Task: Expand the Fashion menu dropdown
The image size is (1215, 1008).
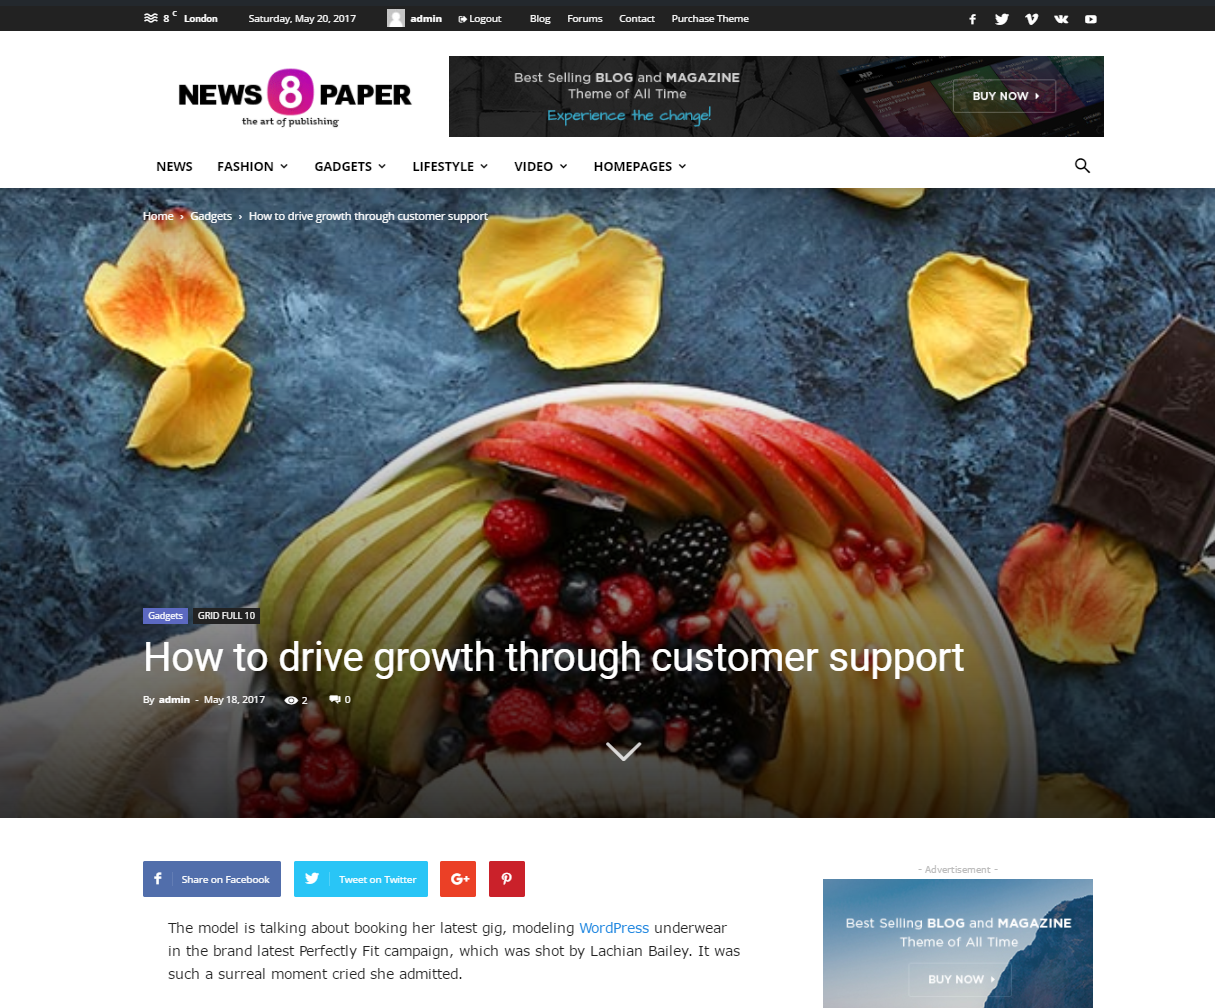Action: point(252,166)
